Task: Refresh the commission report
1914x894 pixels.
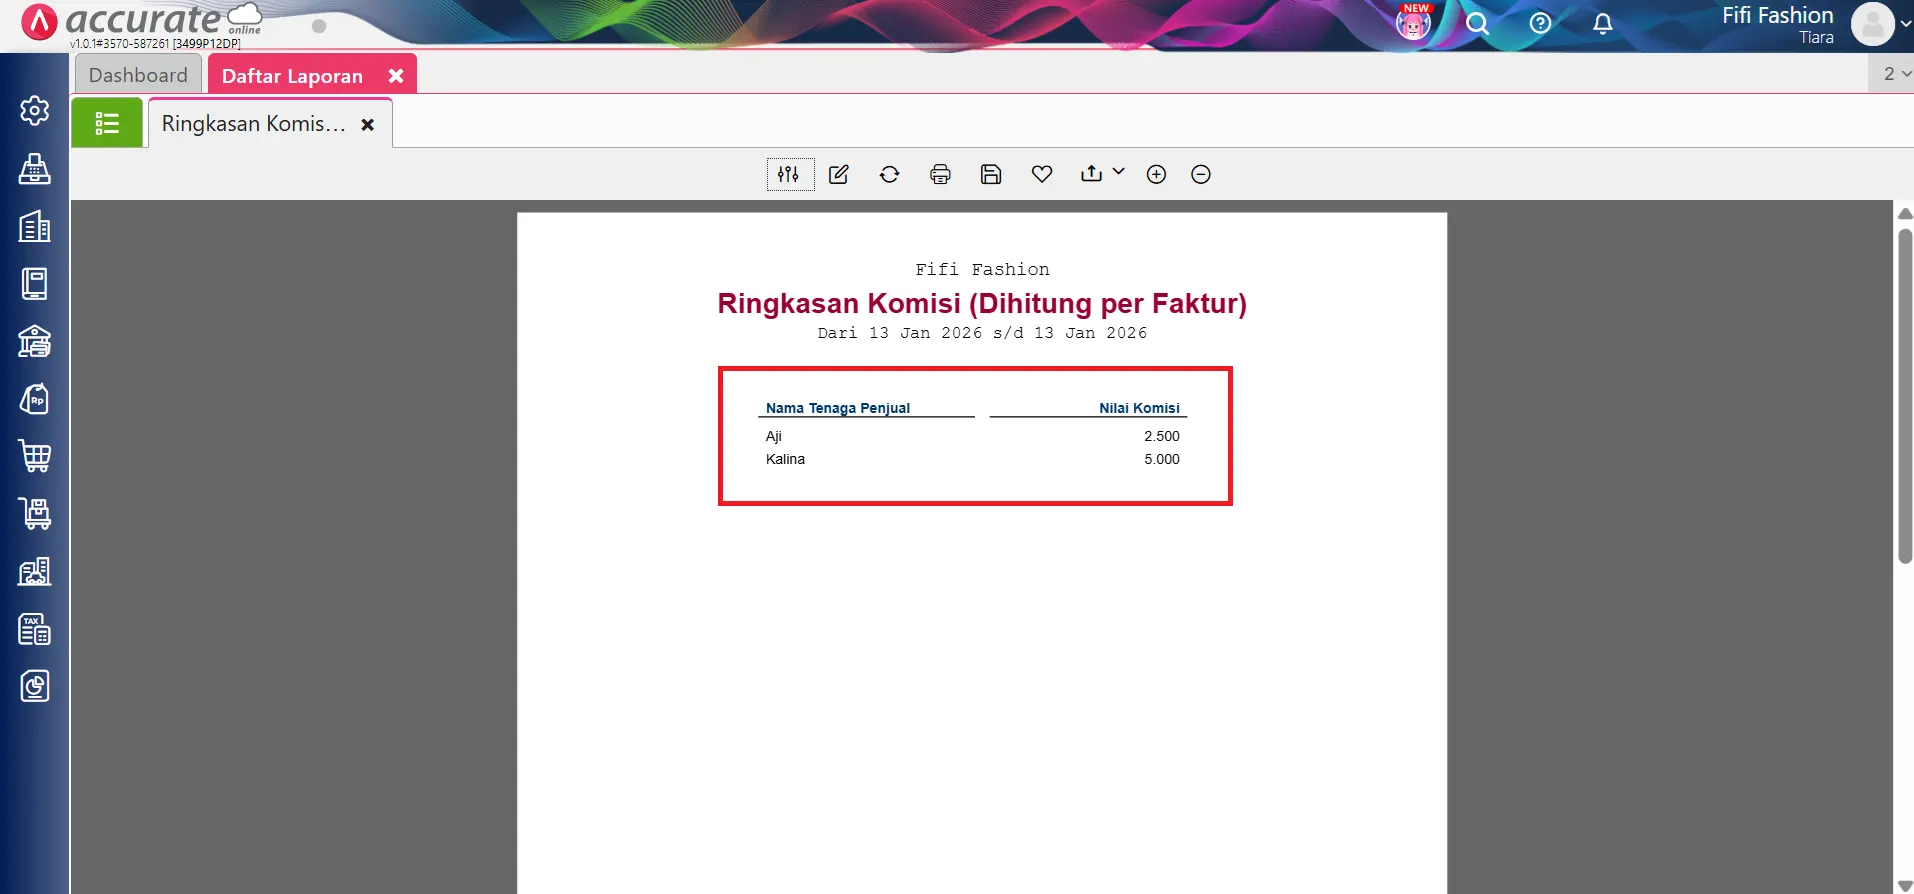Action: pos(889,174)
